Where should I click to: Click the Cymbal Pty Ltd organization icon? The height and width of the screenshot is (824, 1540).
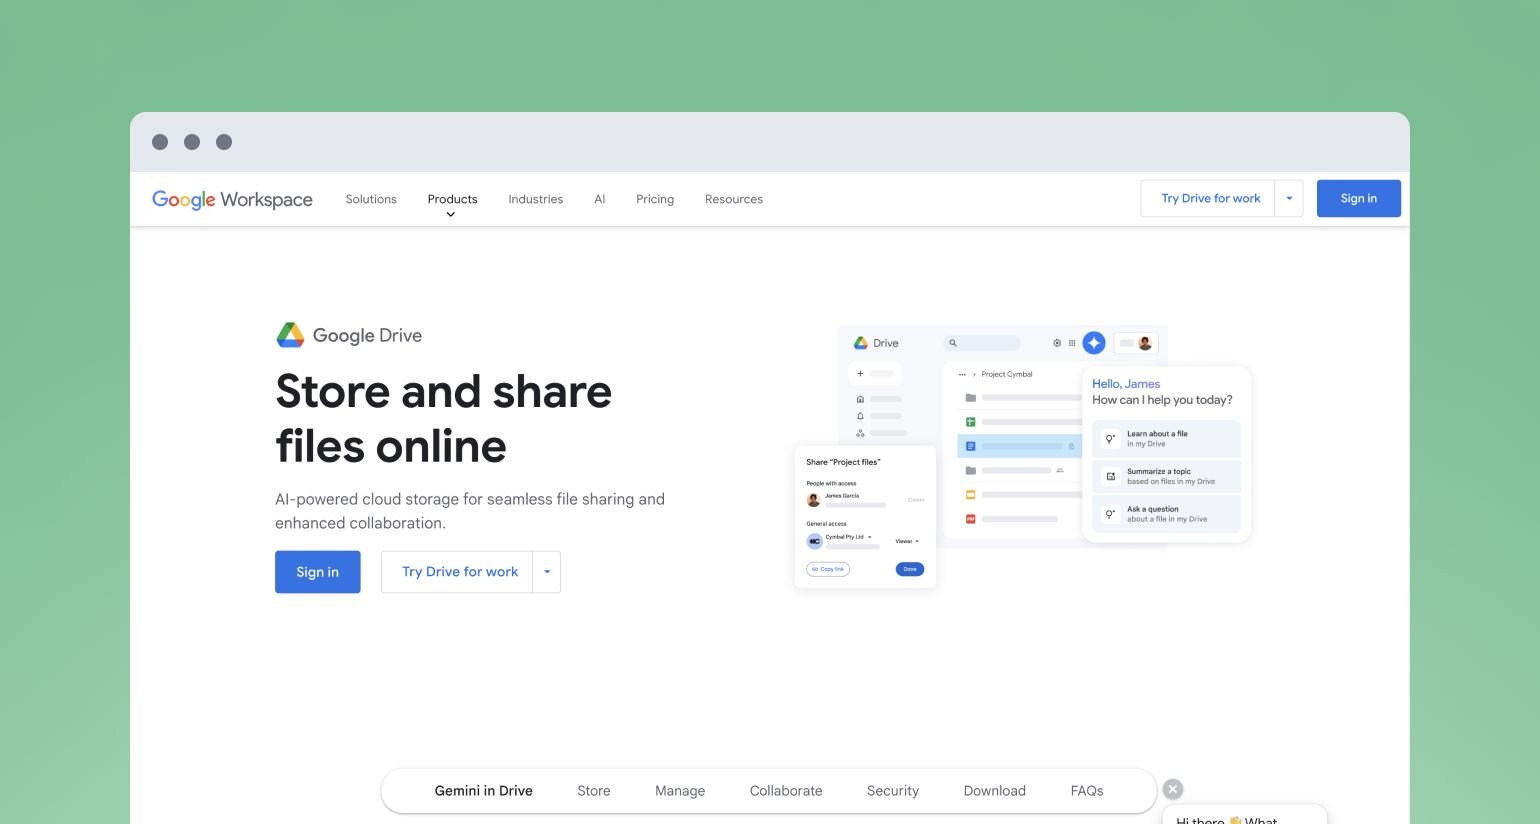click(x=814, y=541)
